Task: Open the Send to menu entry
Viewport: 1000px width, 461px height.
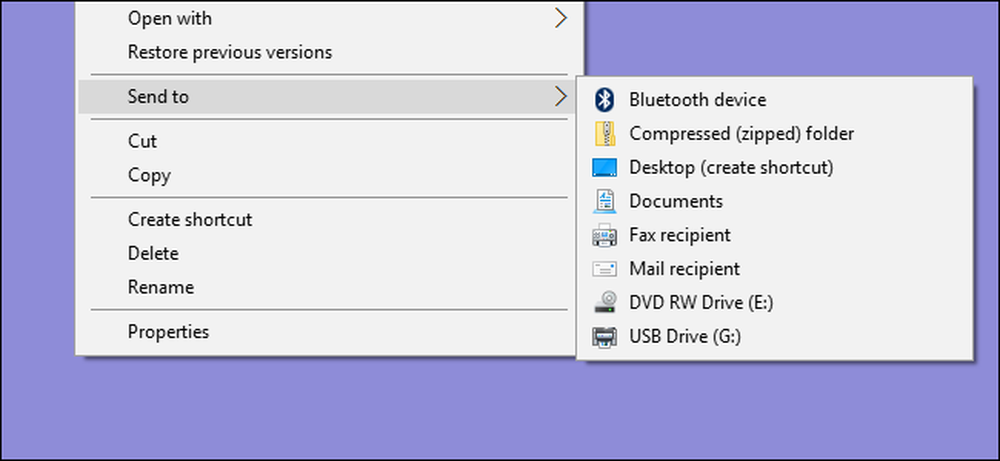Action: click(x=327, y=97)
